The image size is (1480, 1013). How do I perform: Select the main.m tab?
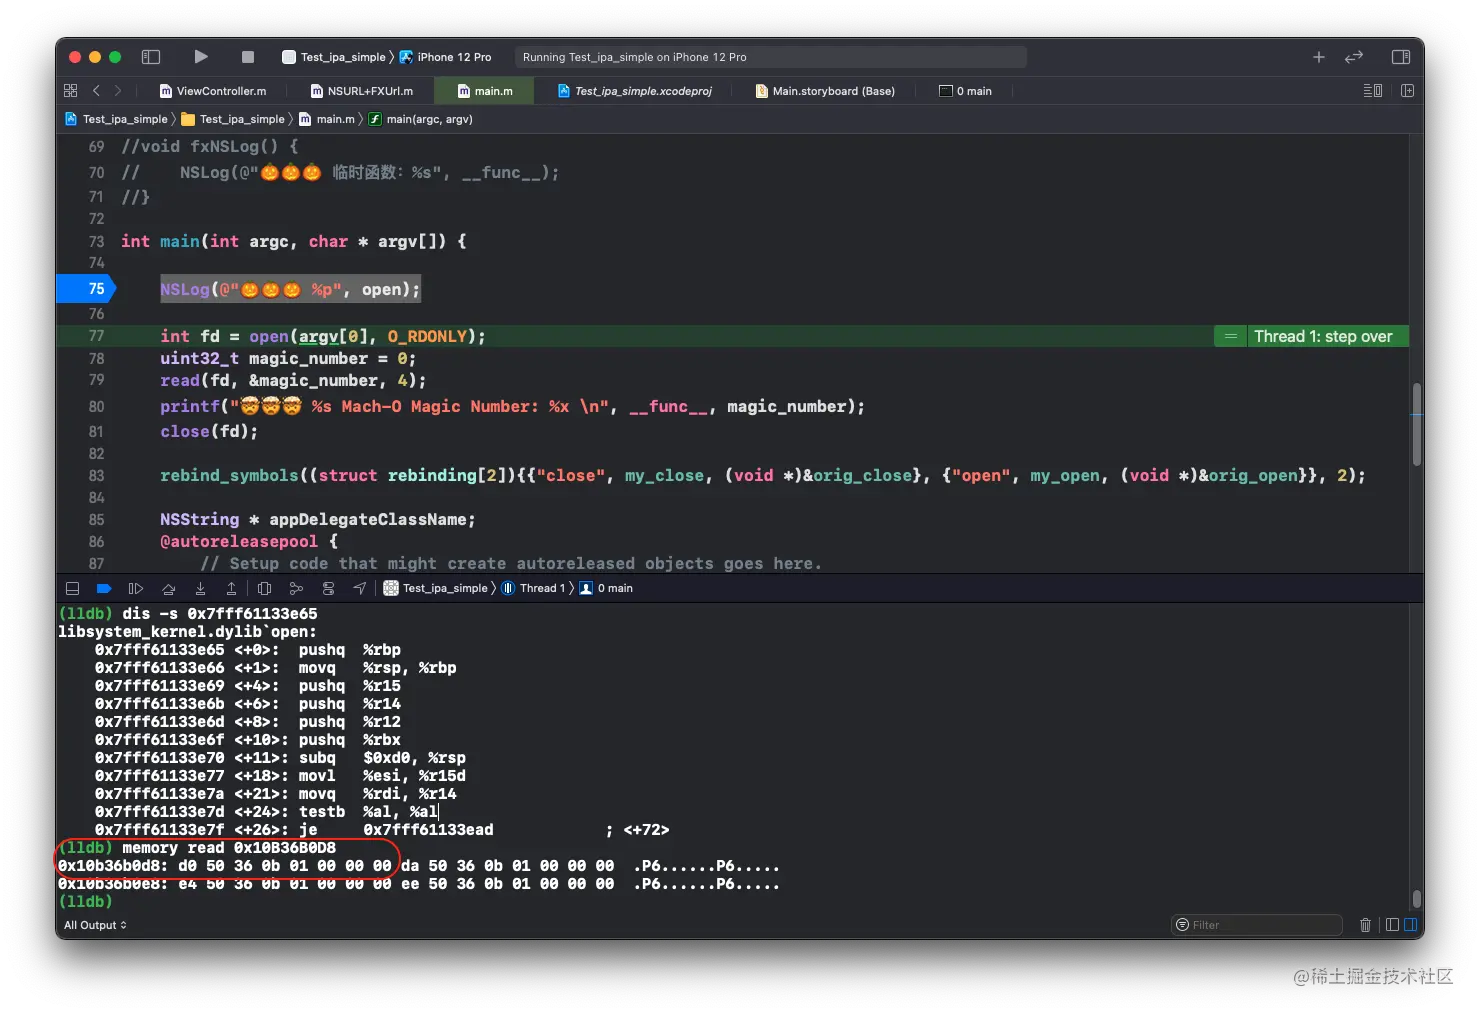[x=485, y=91]
